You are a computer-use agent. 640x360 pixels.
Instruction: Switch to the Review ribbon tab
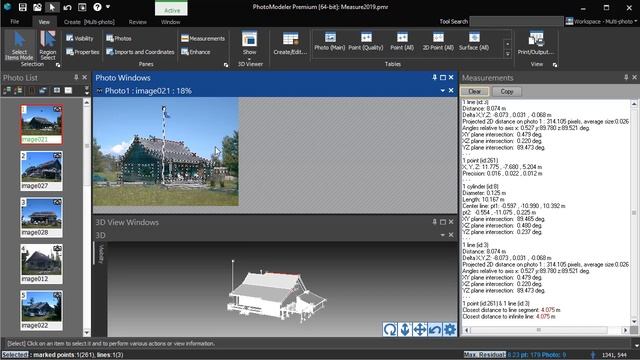click(x=138, y=22)
